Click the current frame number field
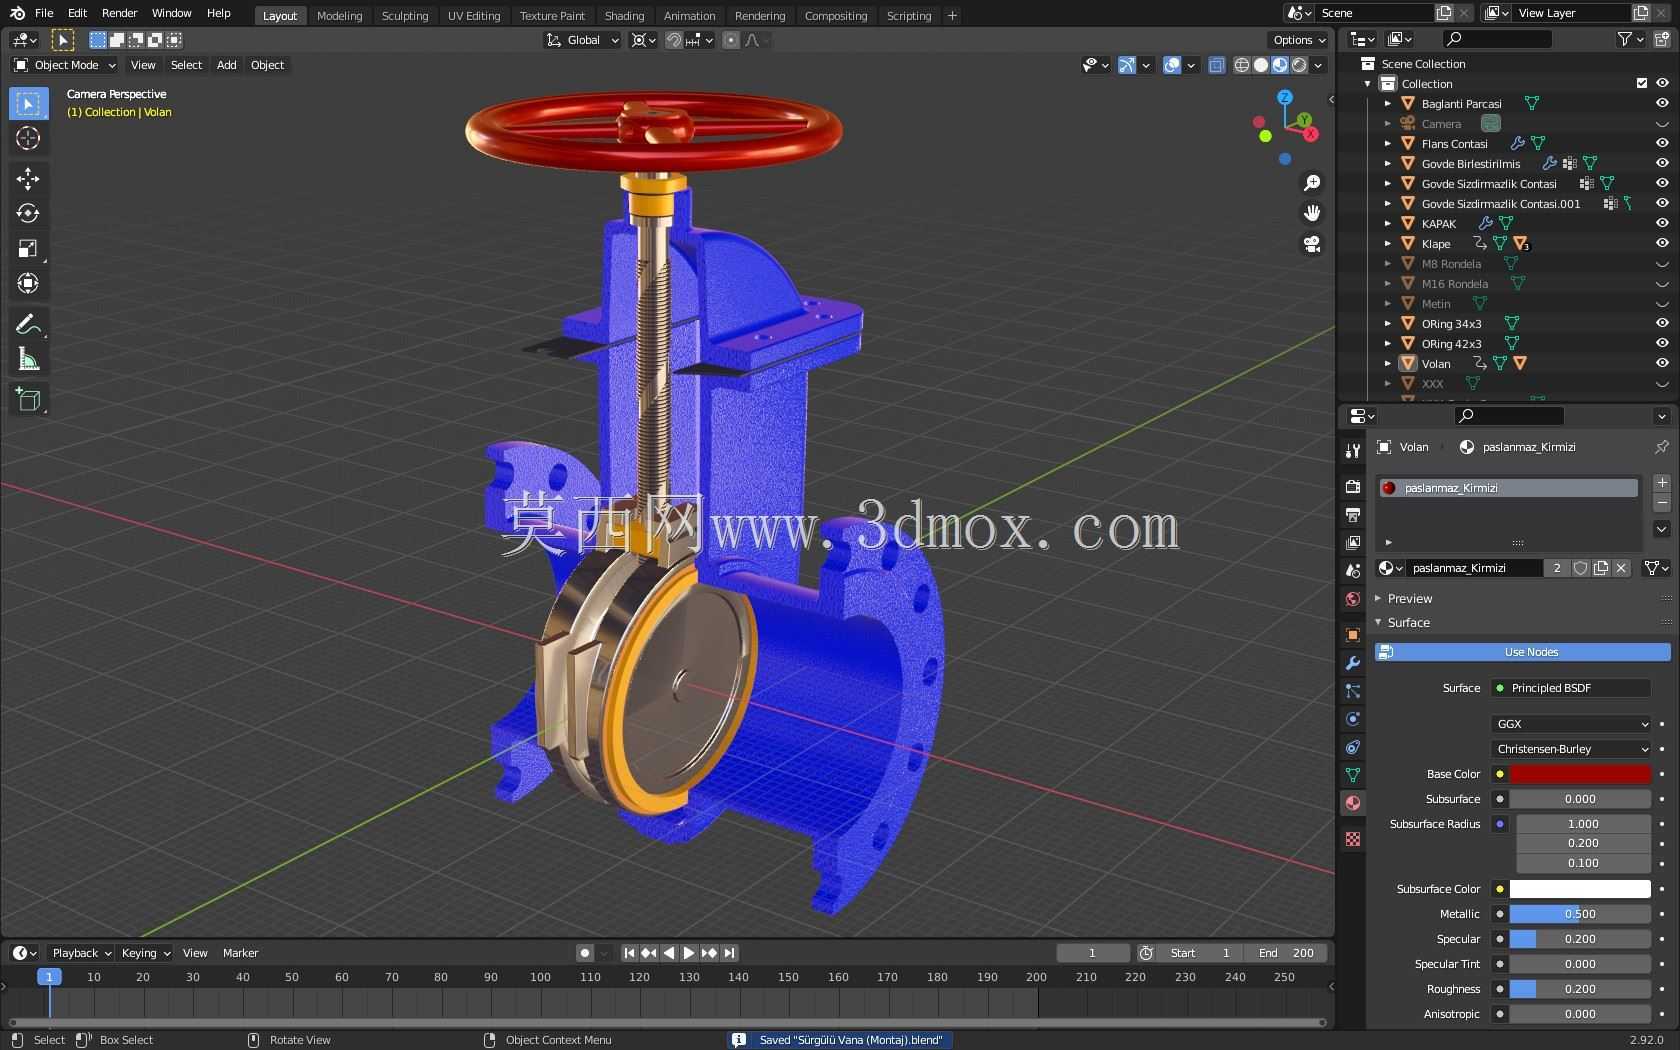The width and height of the screenshot is (1680, 1050). [x=1093, y=953]
